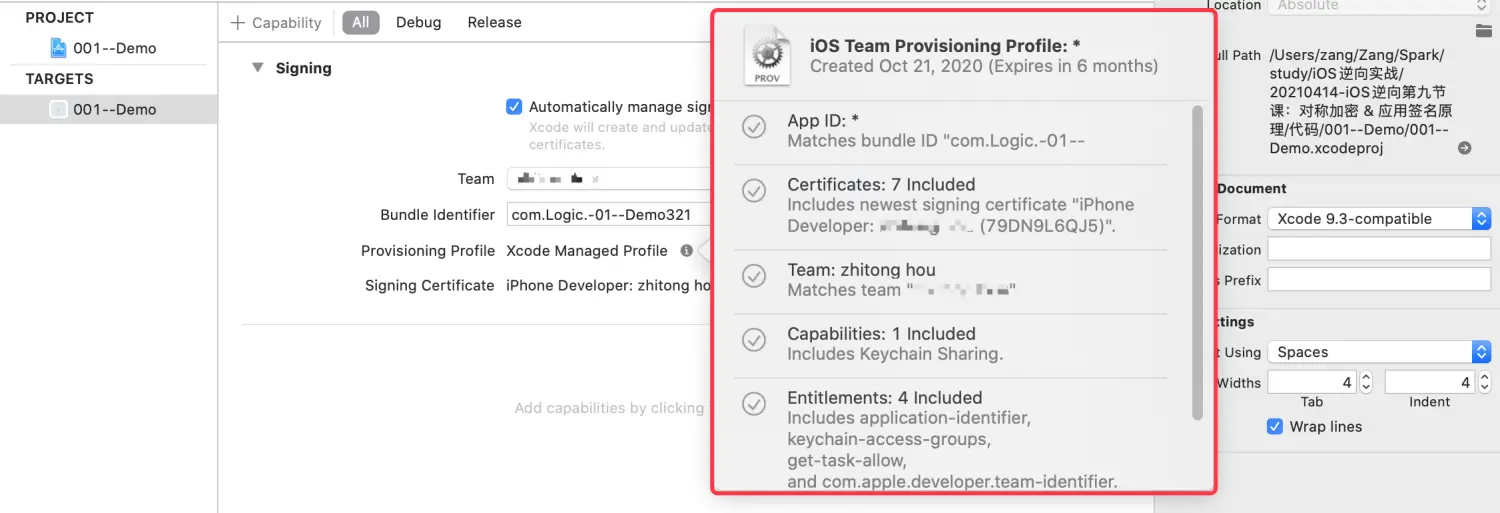Viewport: 1500px width, 513px height.
Task: Click the Tab width value field
Action: [x=1313, y=382]
